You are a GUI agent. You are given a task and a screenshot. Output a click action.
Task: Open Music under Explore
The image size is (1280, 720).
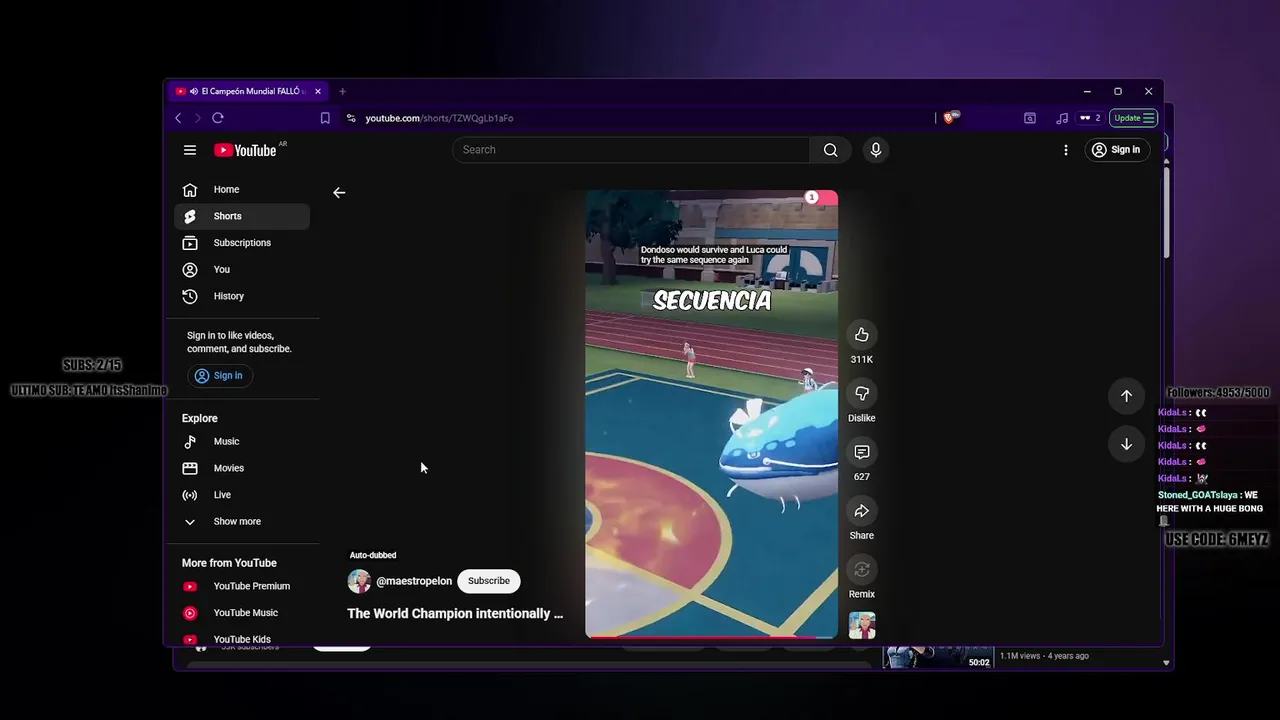coord(242,441)
